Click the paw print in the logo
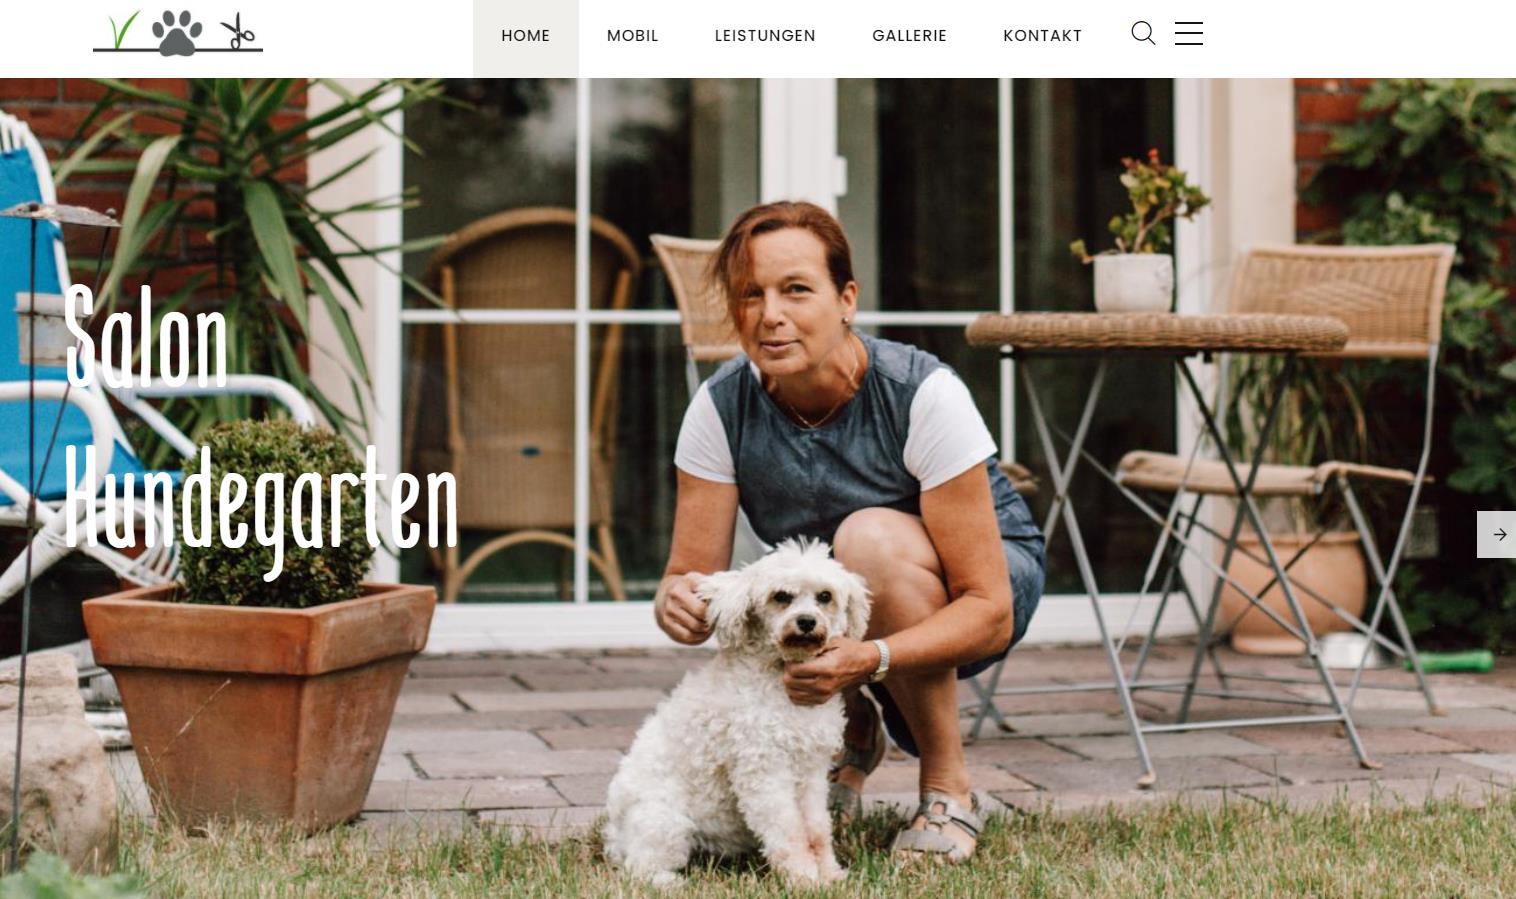 [x=177, y=32]
